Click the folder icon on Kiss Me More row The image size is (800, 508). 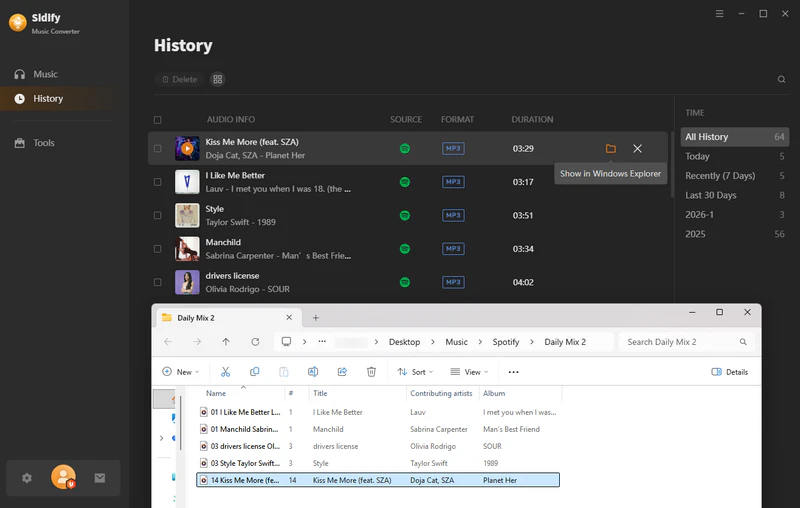coord(610,149)
